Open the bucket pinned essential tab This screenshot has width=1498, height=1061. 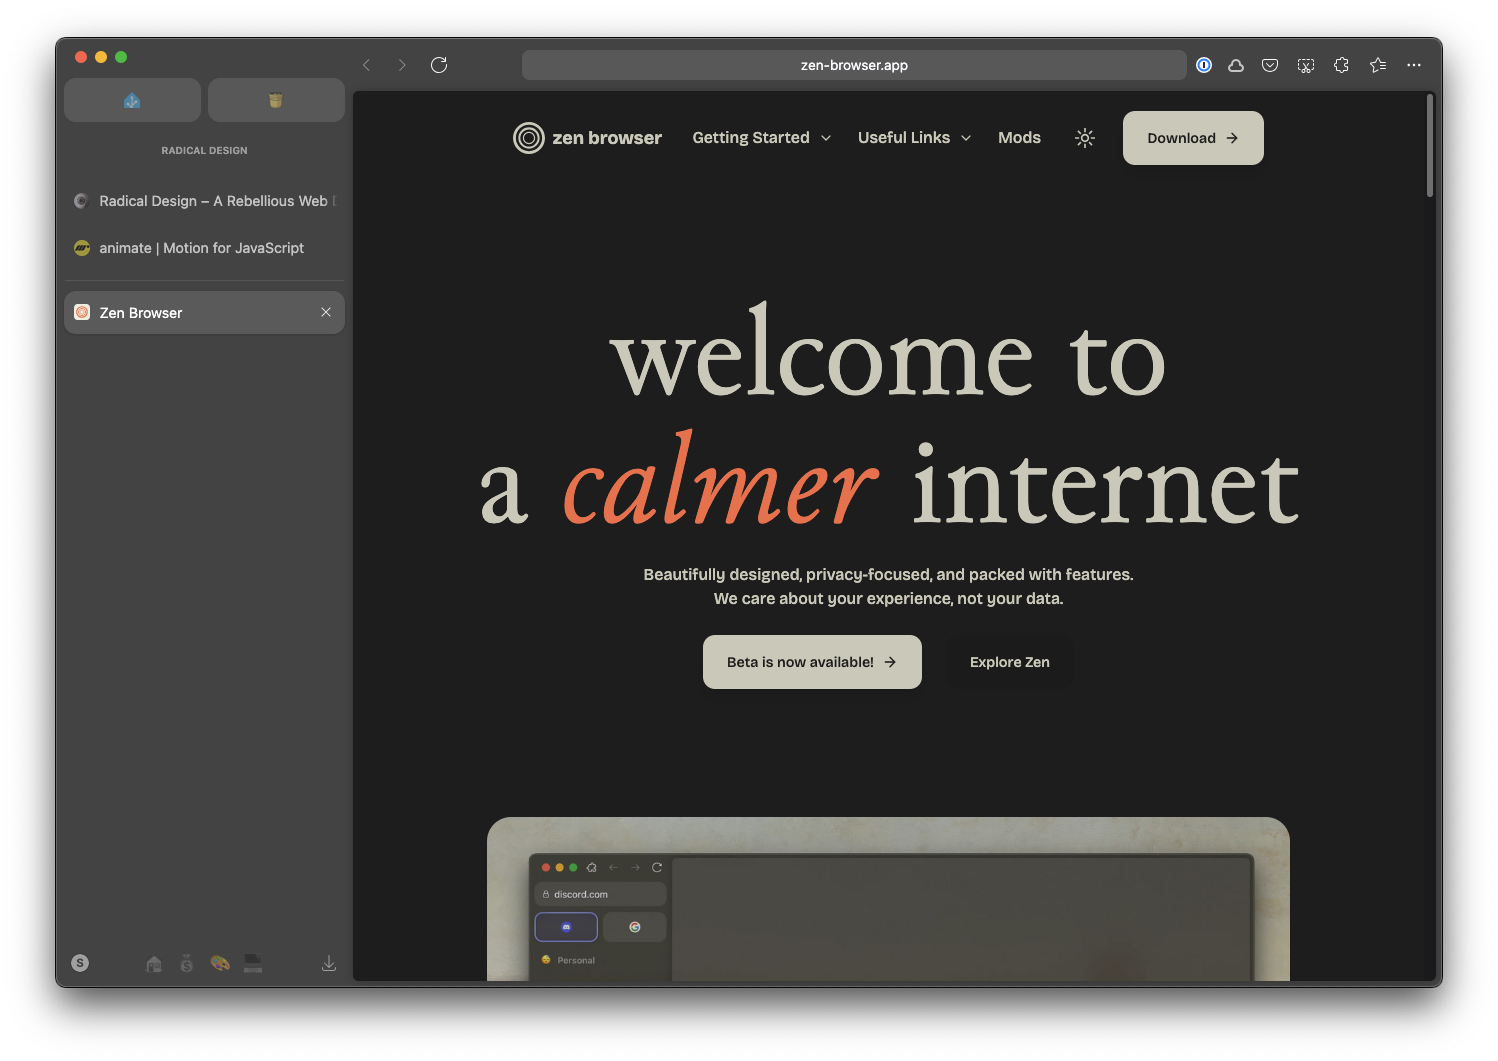pos(276,100)
